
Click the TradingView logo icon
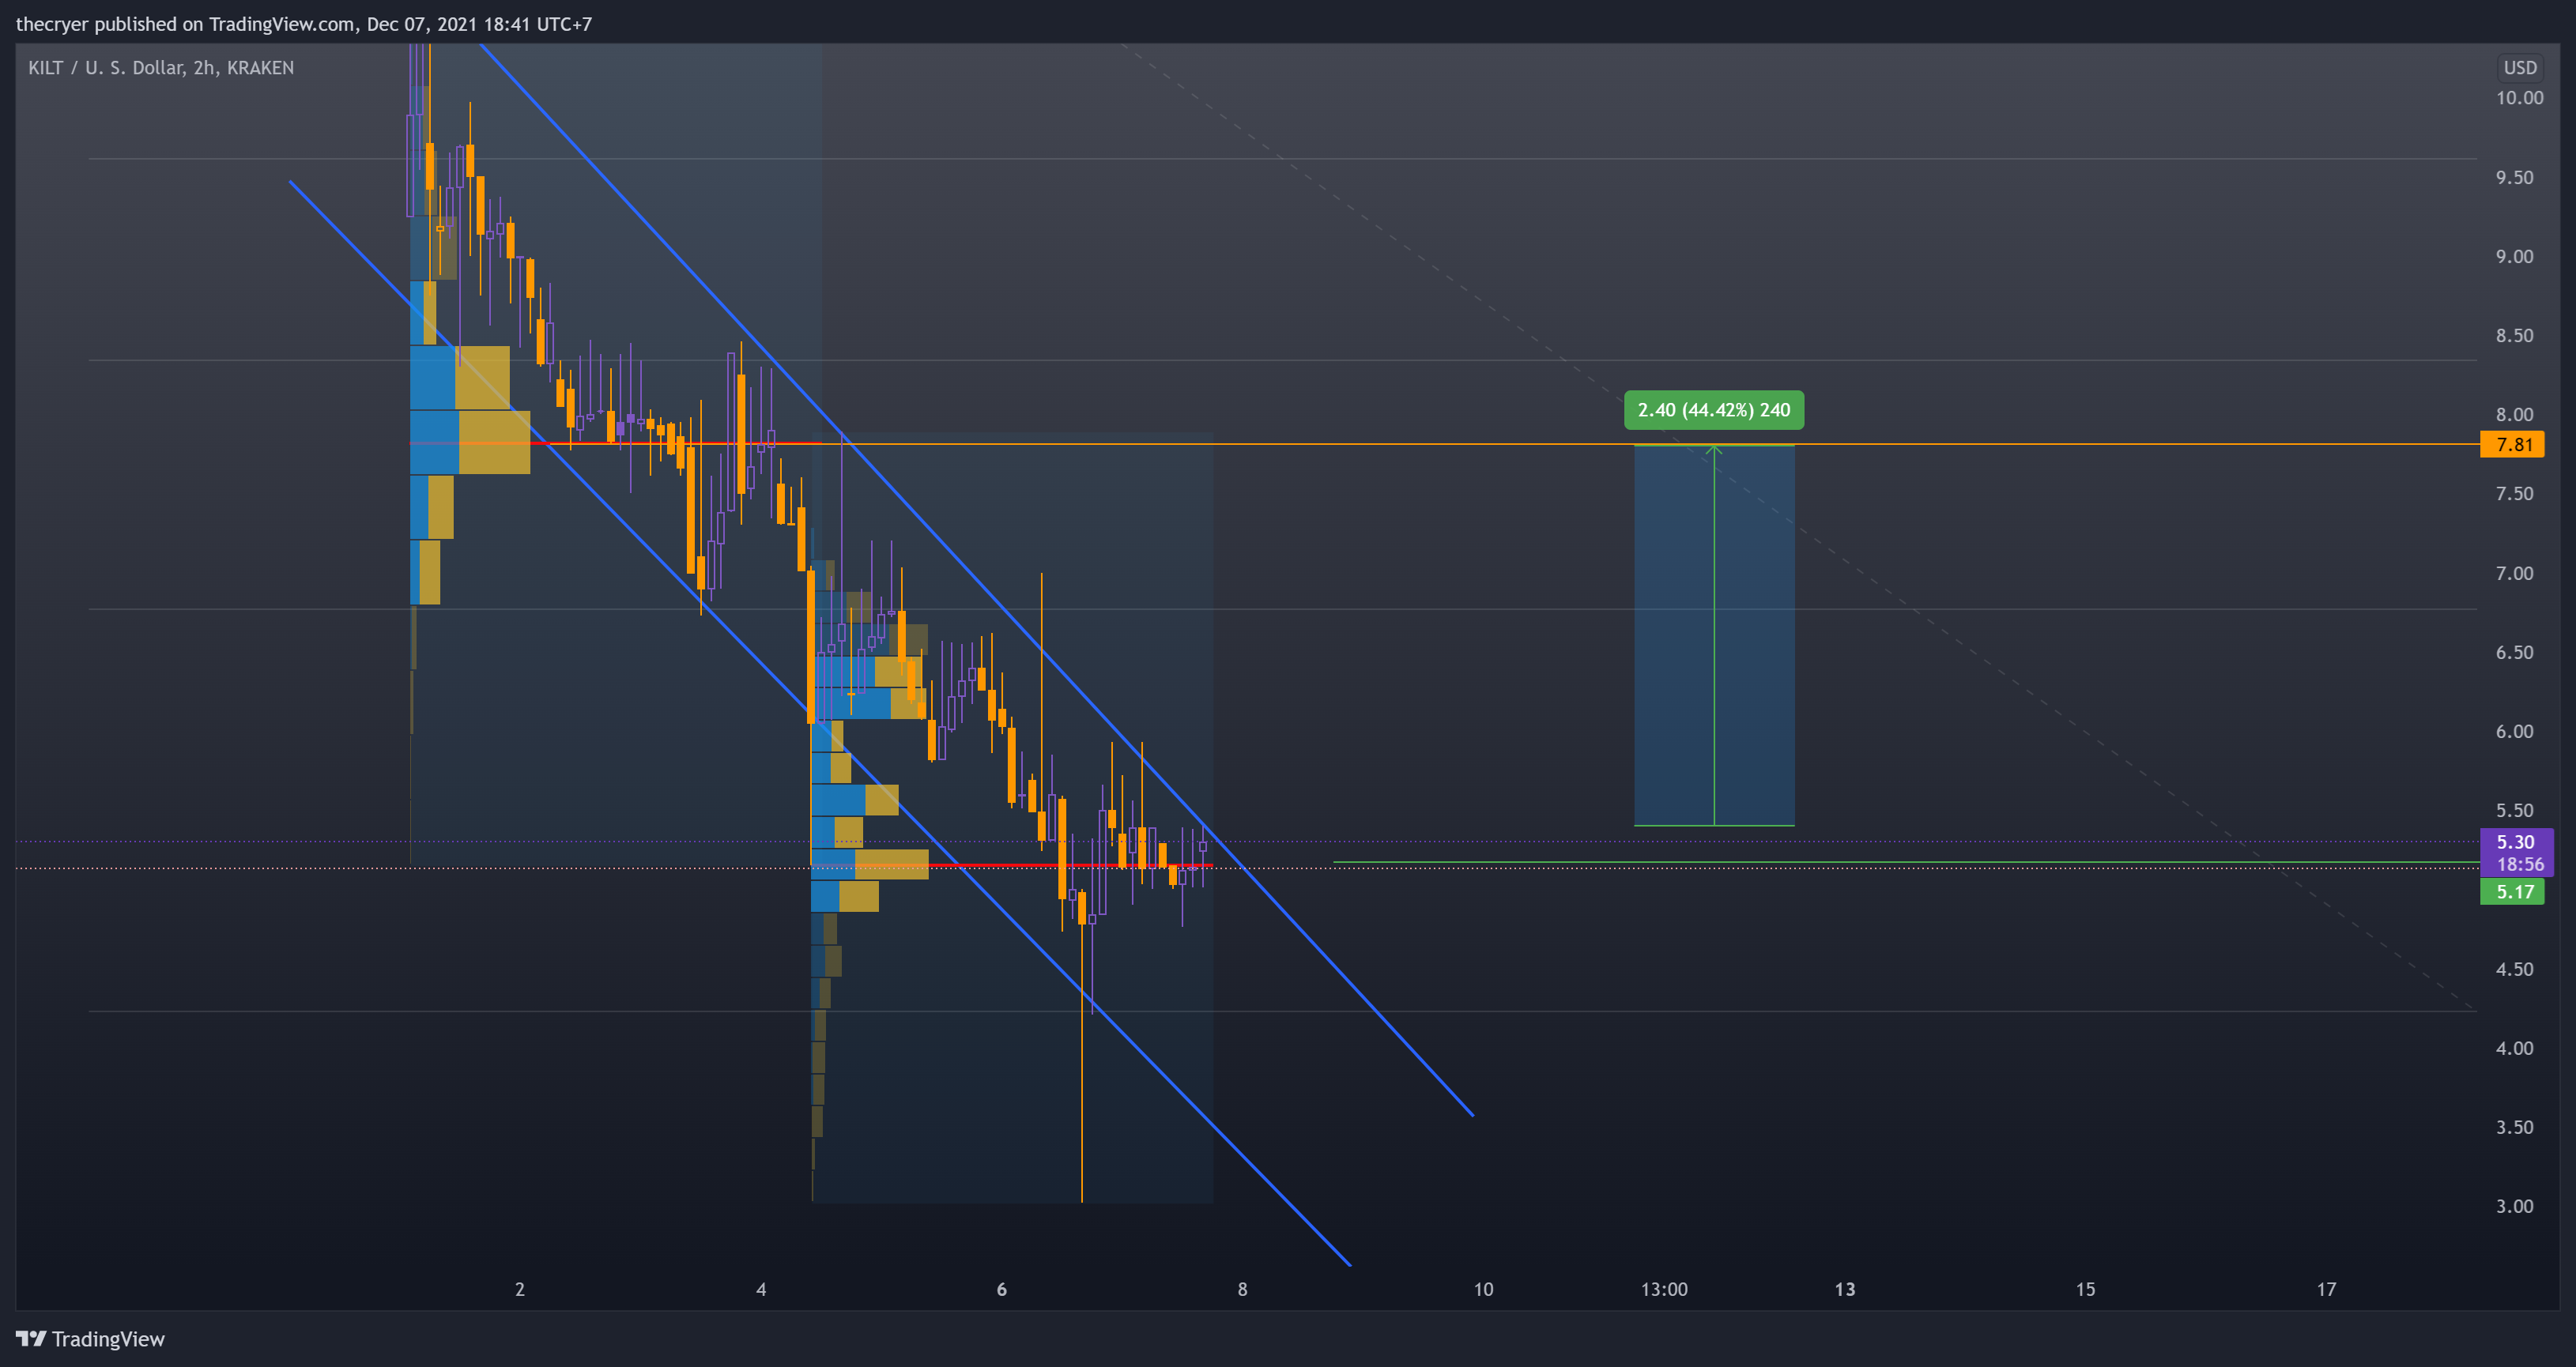tap(31, 1338)
